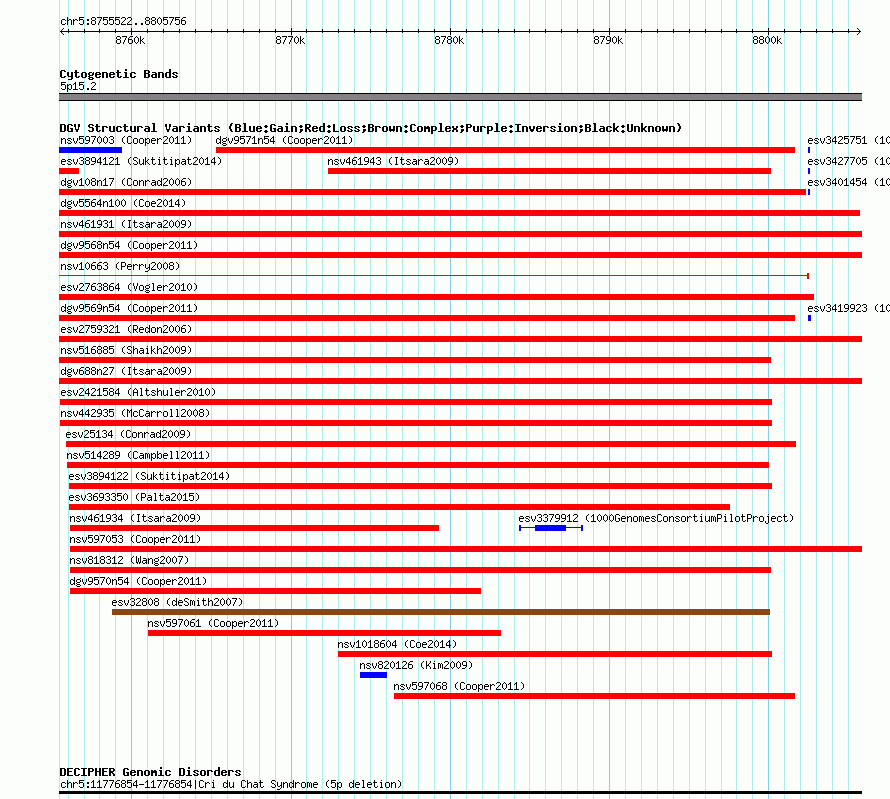The width and height of the screenshot is (890, 799).
Task: Select the esv3401454 variant label
Action: click(848, 182)
